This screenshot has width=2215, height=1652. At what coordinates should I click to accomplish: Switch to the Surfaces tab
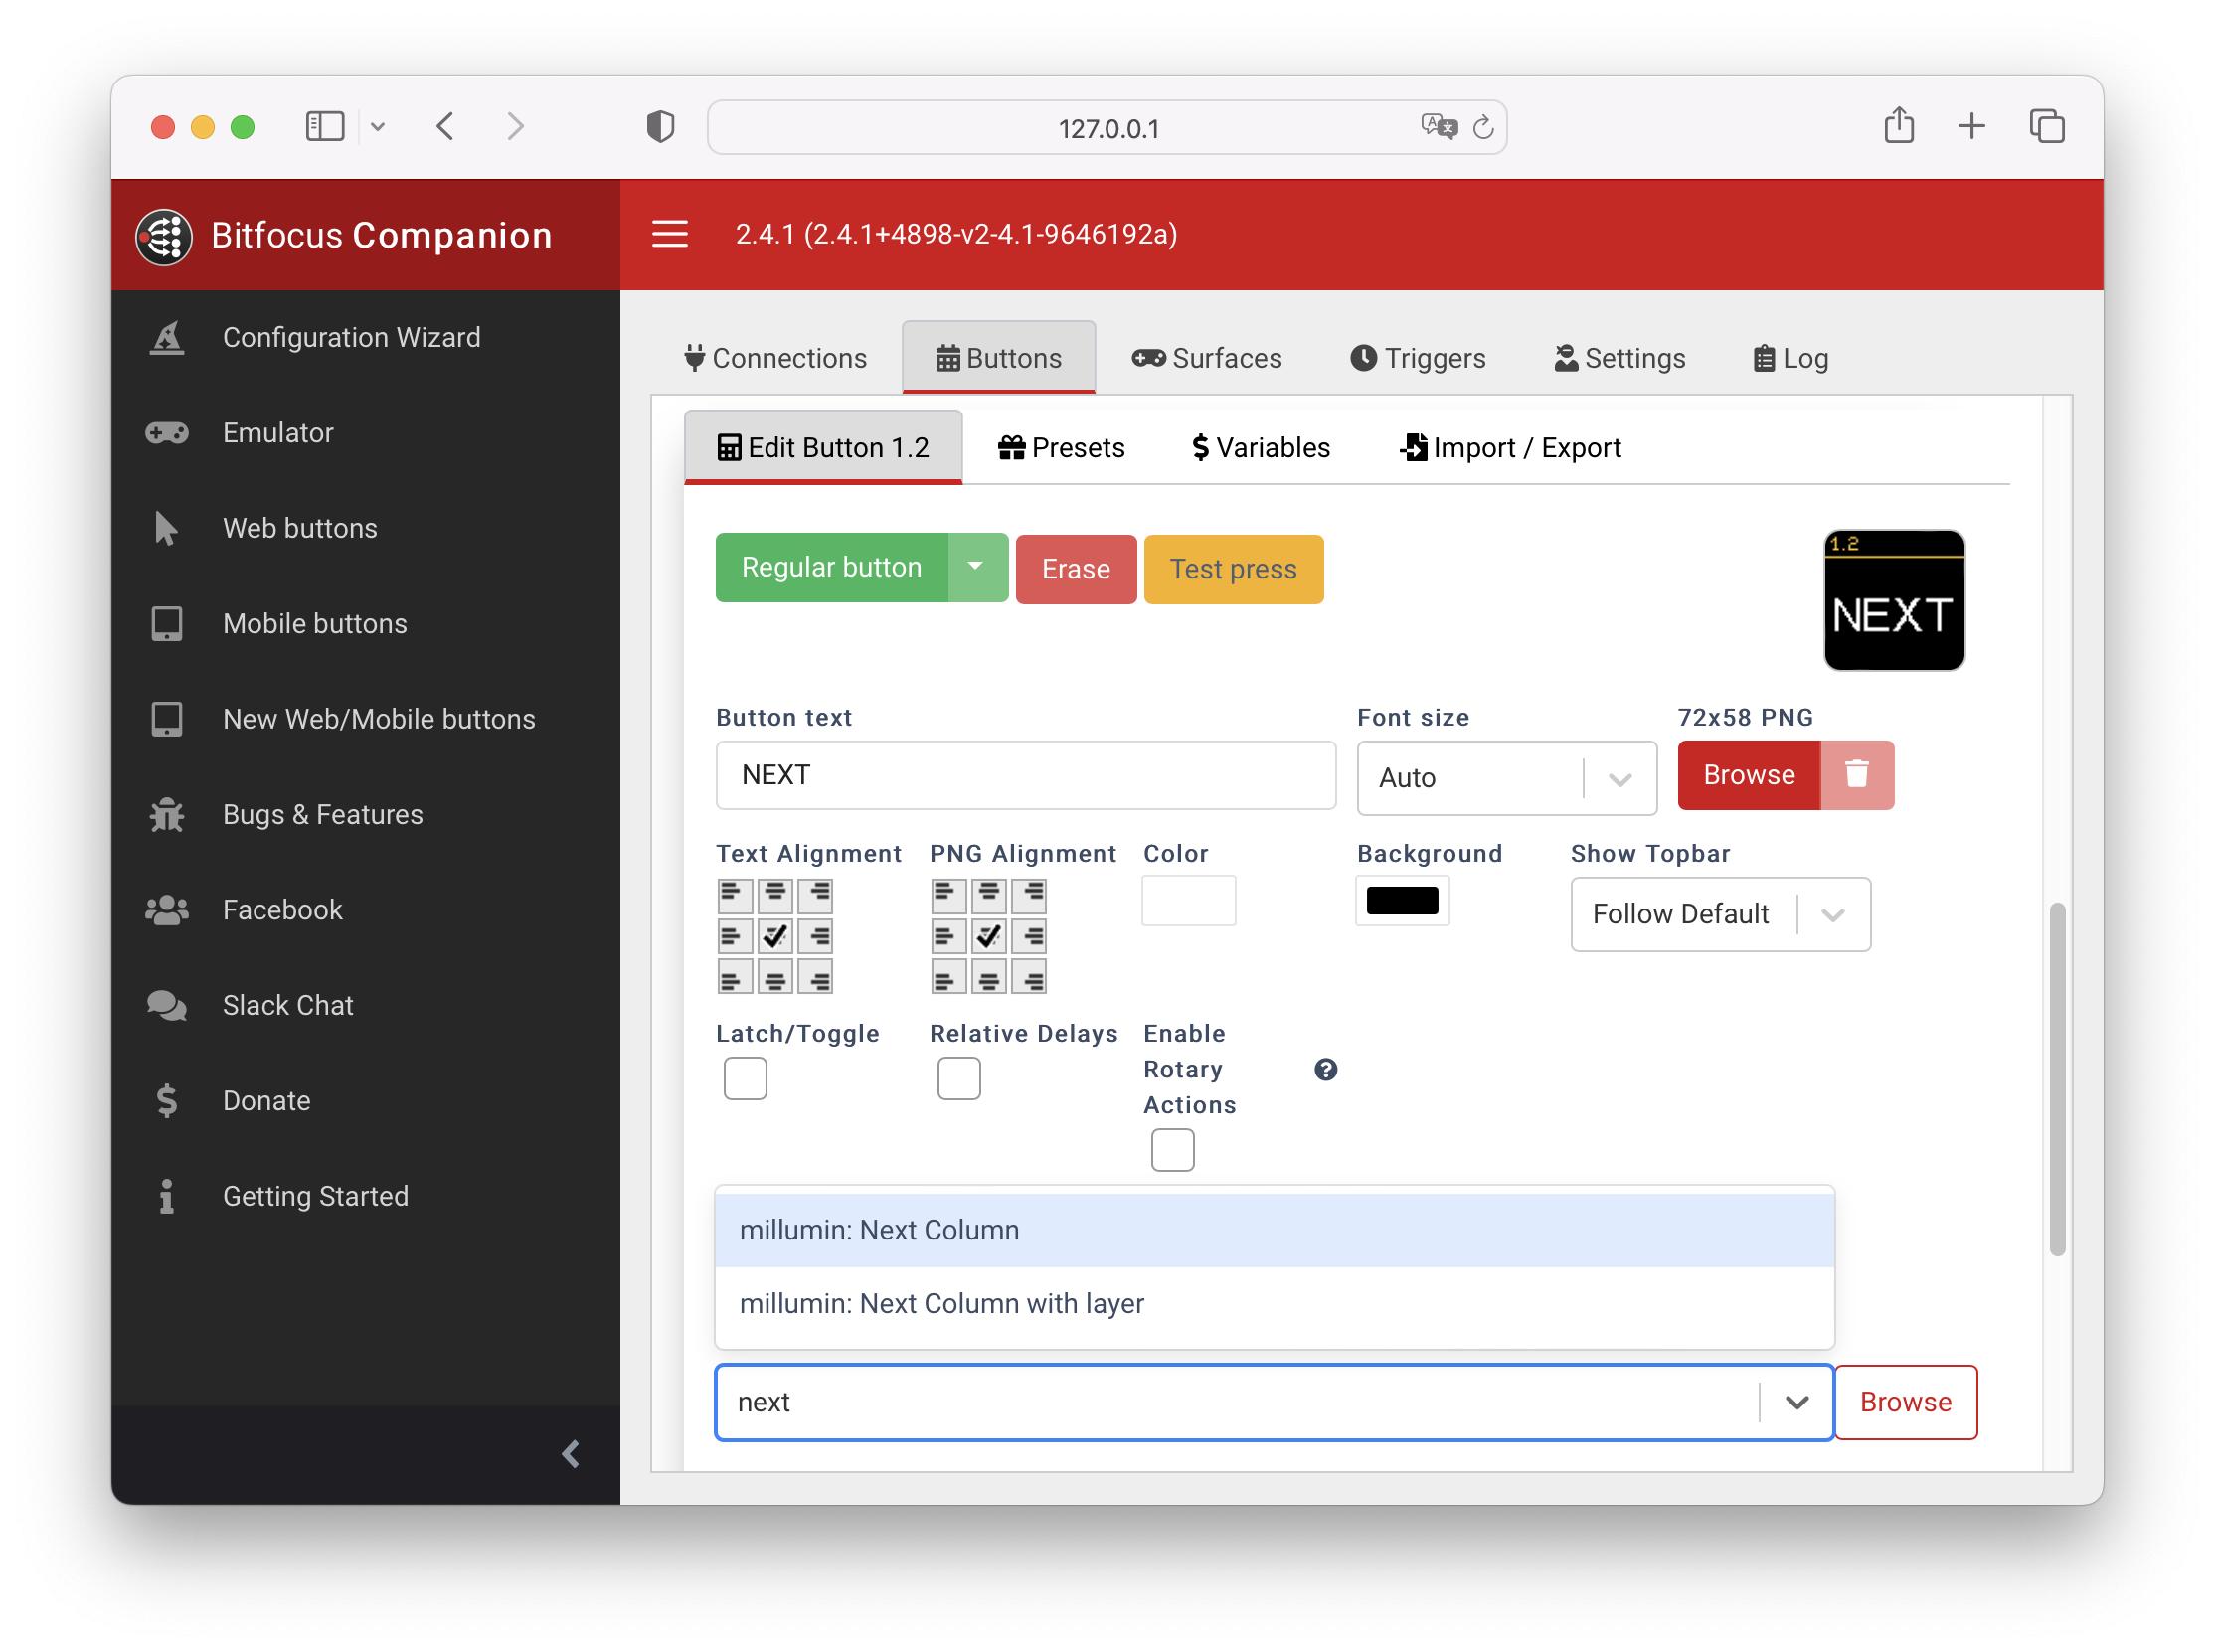pyautogui.click(x=1206, y=358)
